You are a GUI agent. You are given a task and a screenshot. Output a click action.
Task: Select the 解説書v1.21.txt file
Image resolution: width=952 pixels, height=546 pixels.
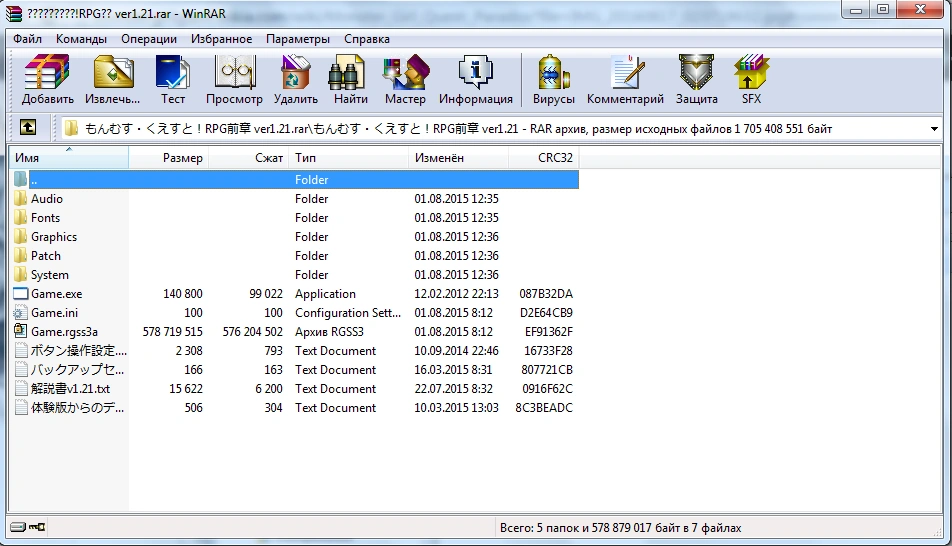pyautogui.click(x=70, y=388)
